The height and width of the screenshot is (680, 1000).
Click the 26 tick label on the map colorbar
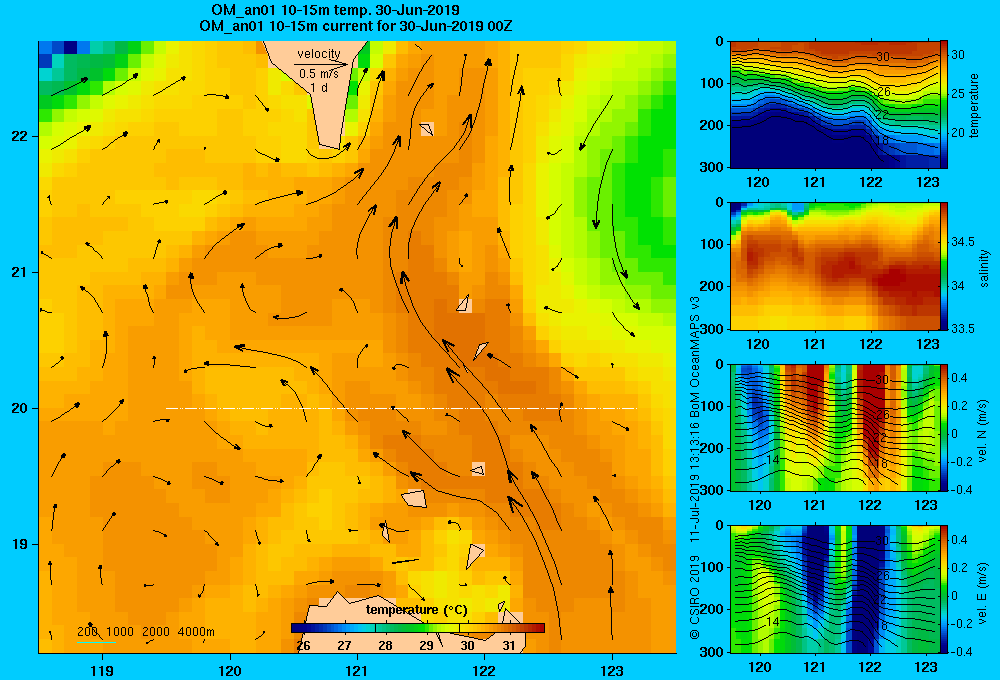click(304, 646)
